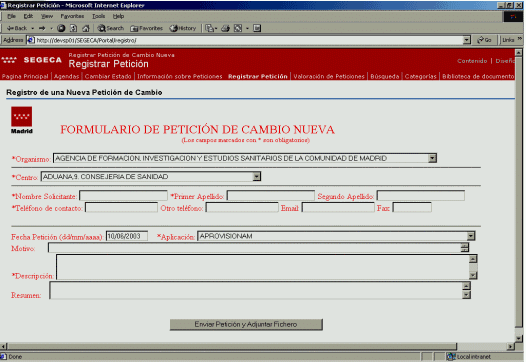Open Biblioteca de documentos link
Viewport: 526px width, 362px height.
(x=478, y=76)
